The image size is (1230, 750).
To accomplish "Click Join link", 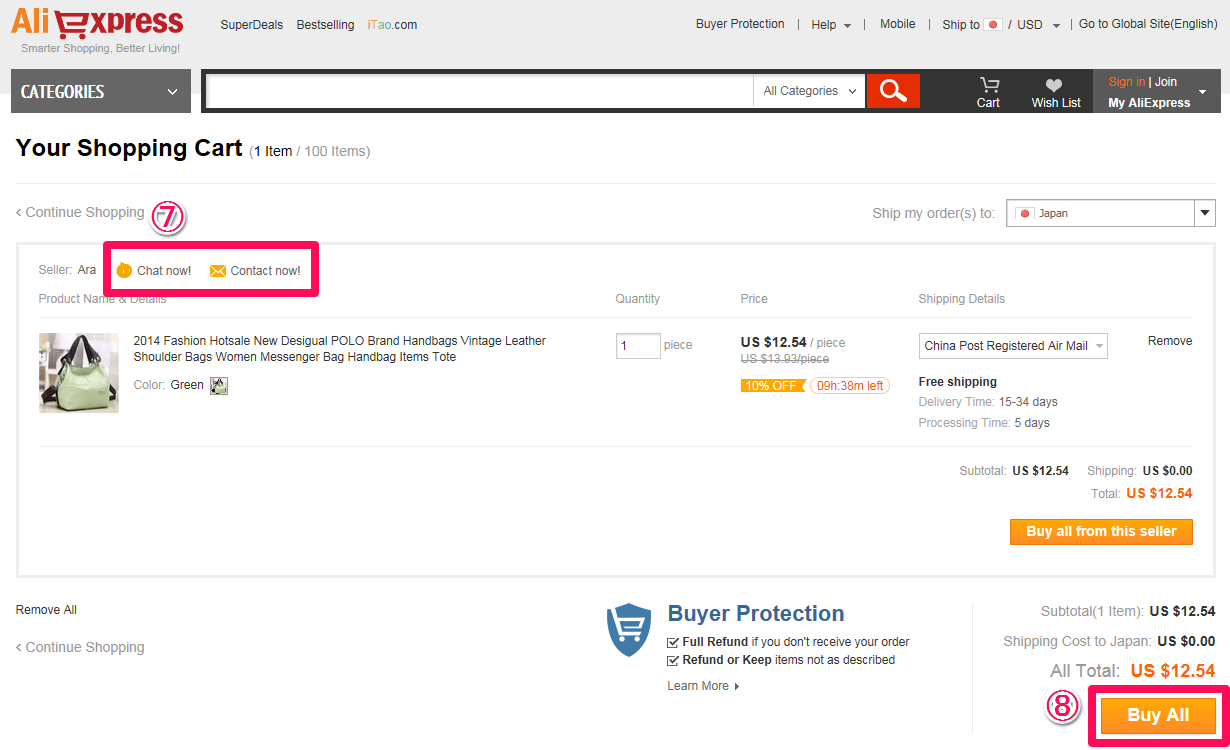I will (1166, 82).
